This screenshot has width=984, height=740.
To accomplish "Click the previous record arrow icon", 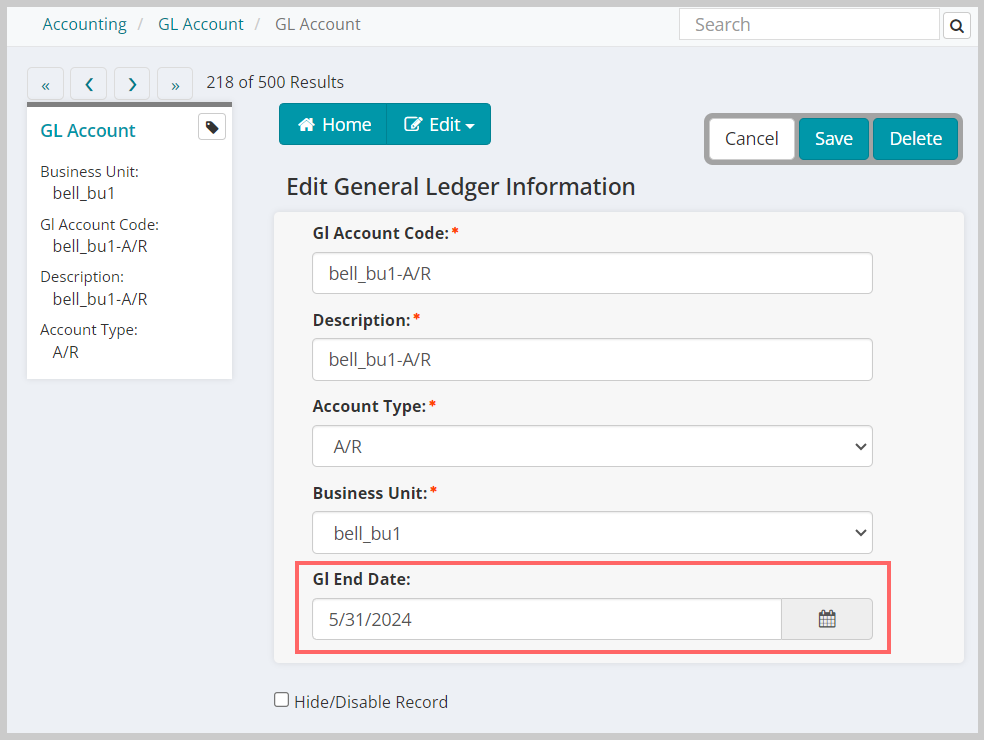I will click(88, 84).
